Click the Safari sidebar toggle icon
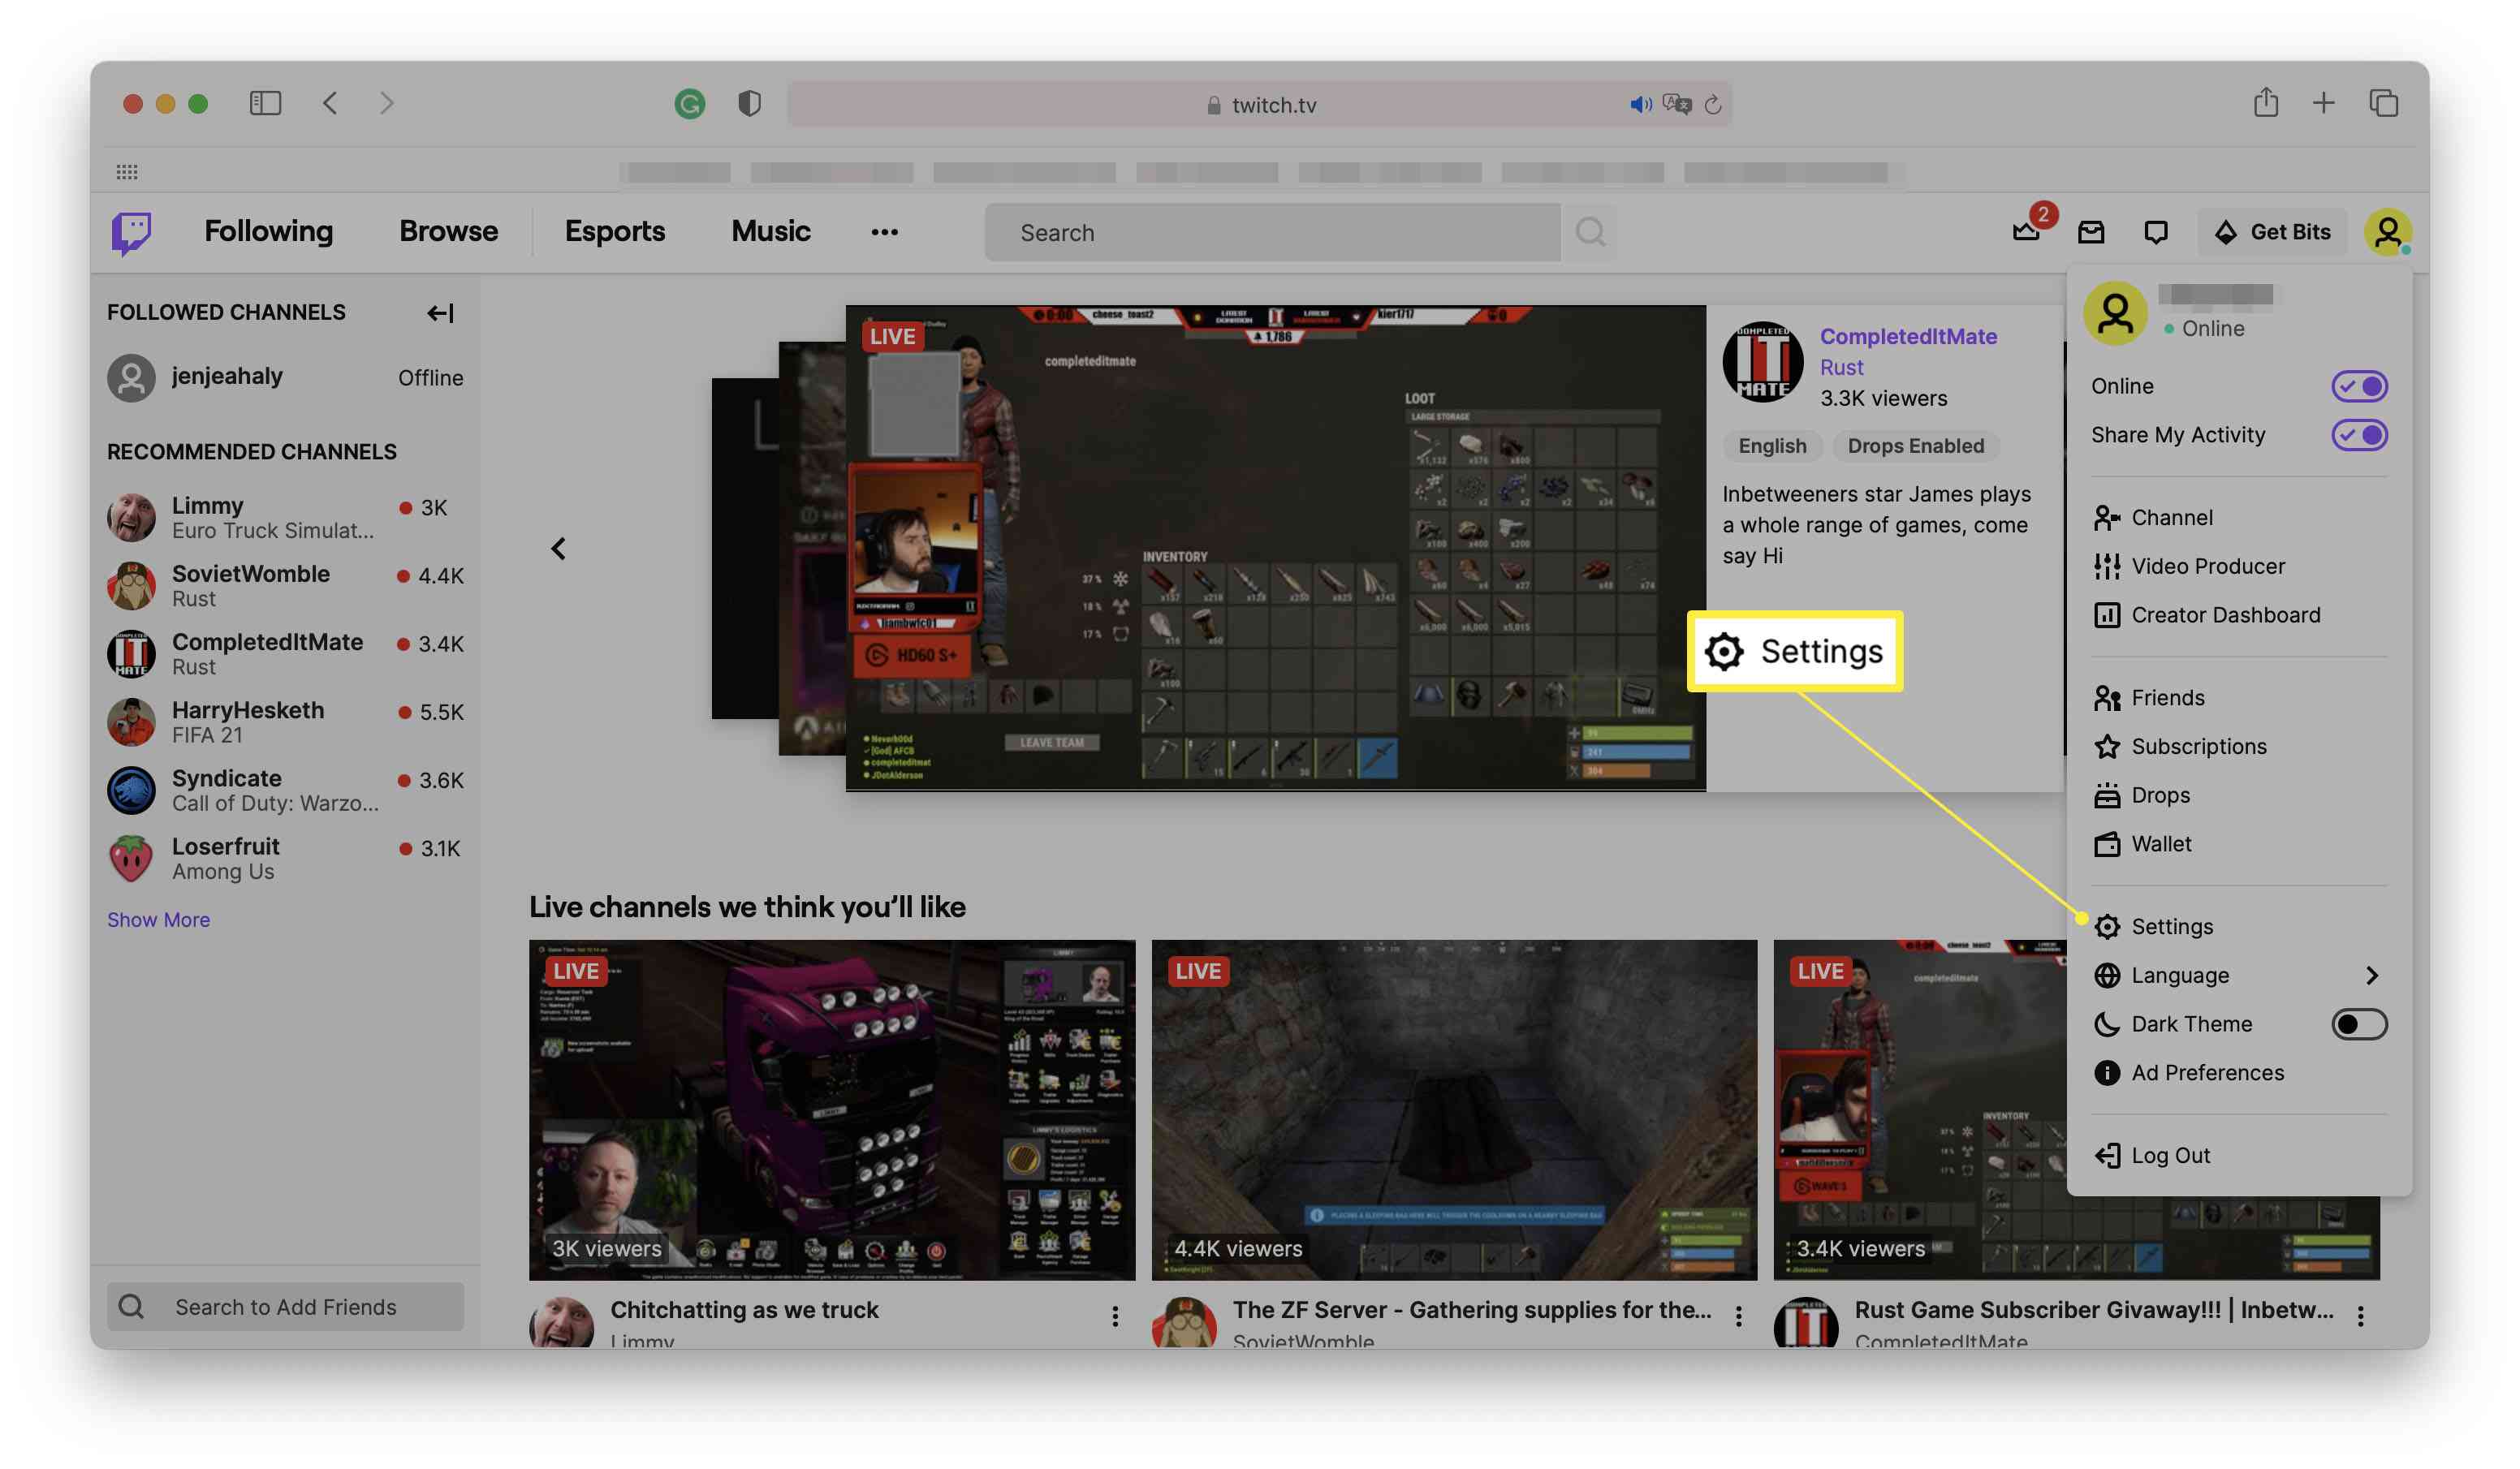 265,103
